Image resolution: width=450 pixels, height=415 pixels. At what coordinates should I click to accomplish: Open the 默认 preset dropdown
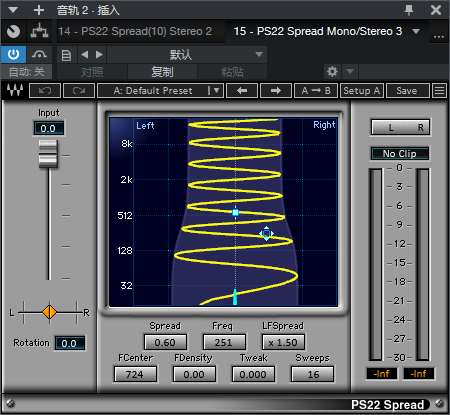187,55
